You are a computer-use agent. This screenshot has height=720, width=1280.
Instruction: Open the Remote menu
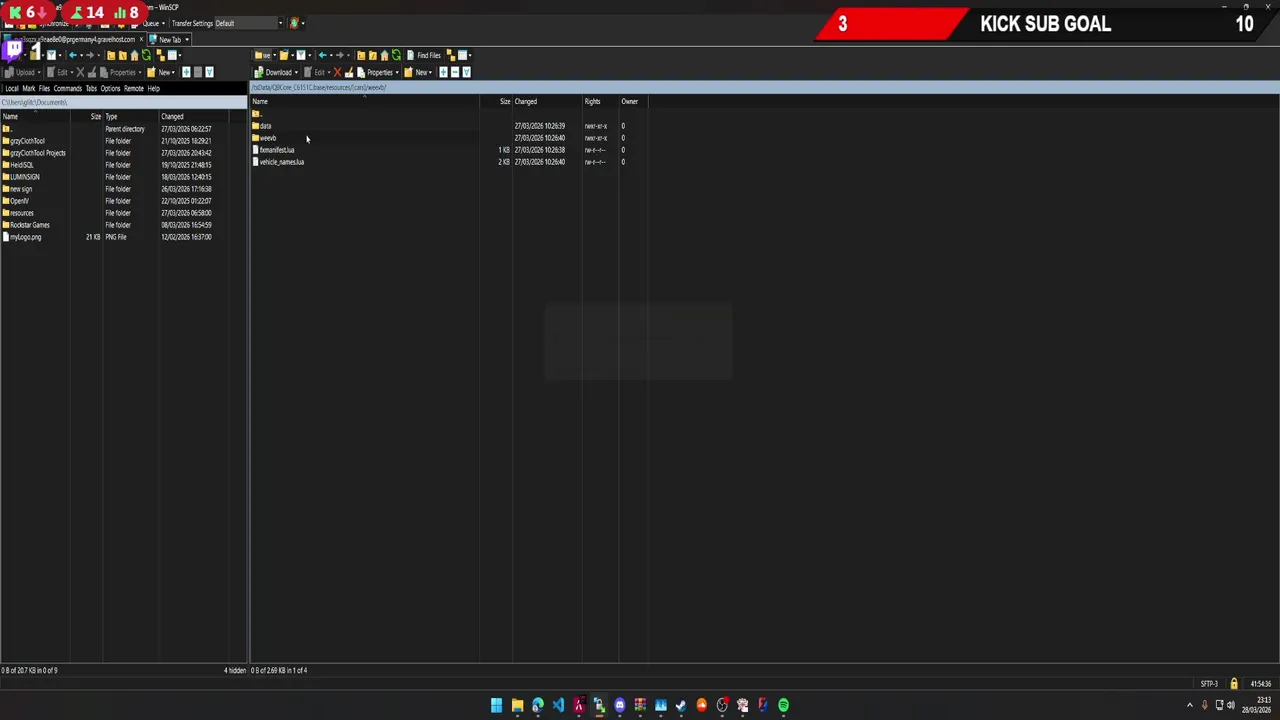pos(134,88)
